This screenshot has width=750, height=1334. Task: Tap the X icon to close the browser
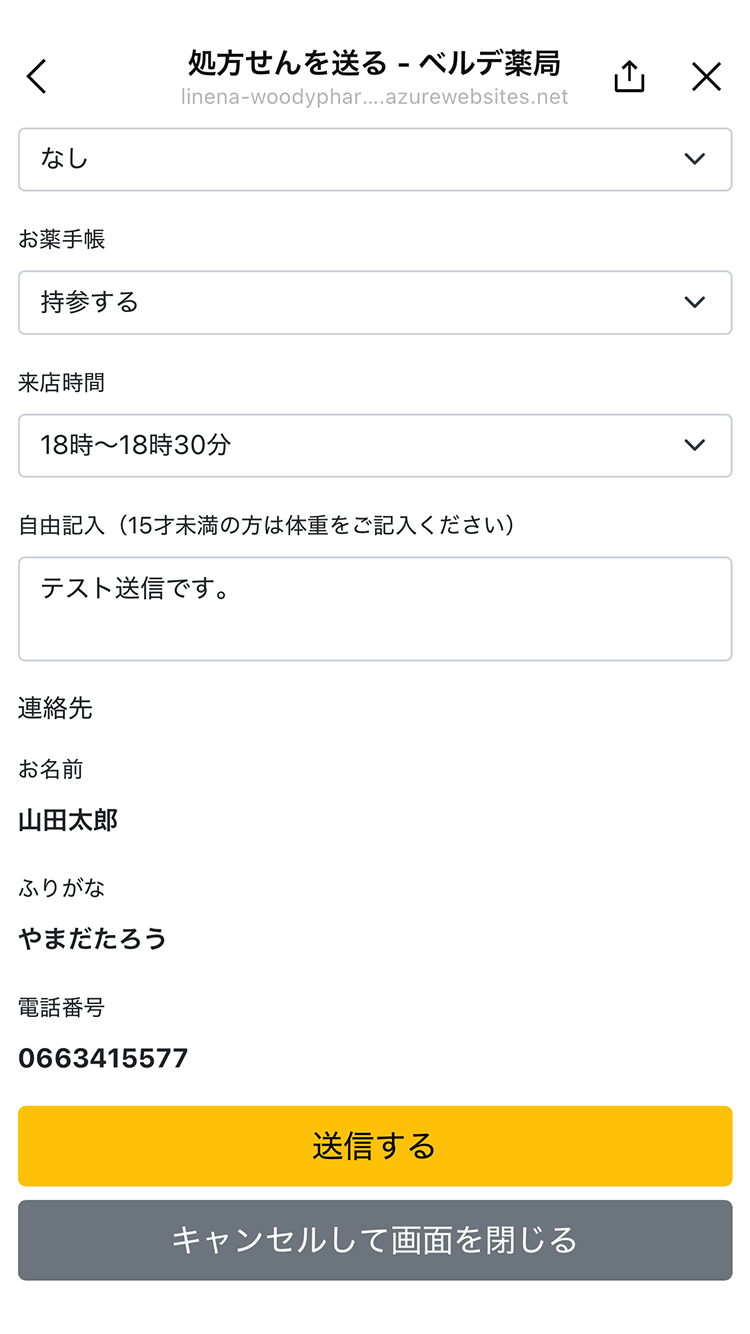pyautogui.click(x=706, y=76)
